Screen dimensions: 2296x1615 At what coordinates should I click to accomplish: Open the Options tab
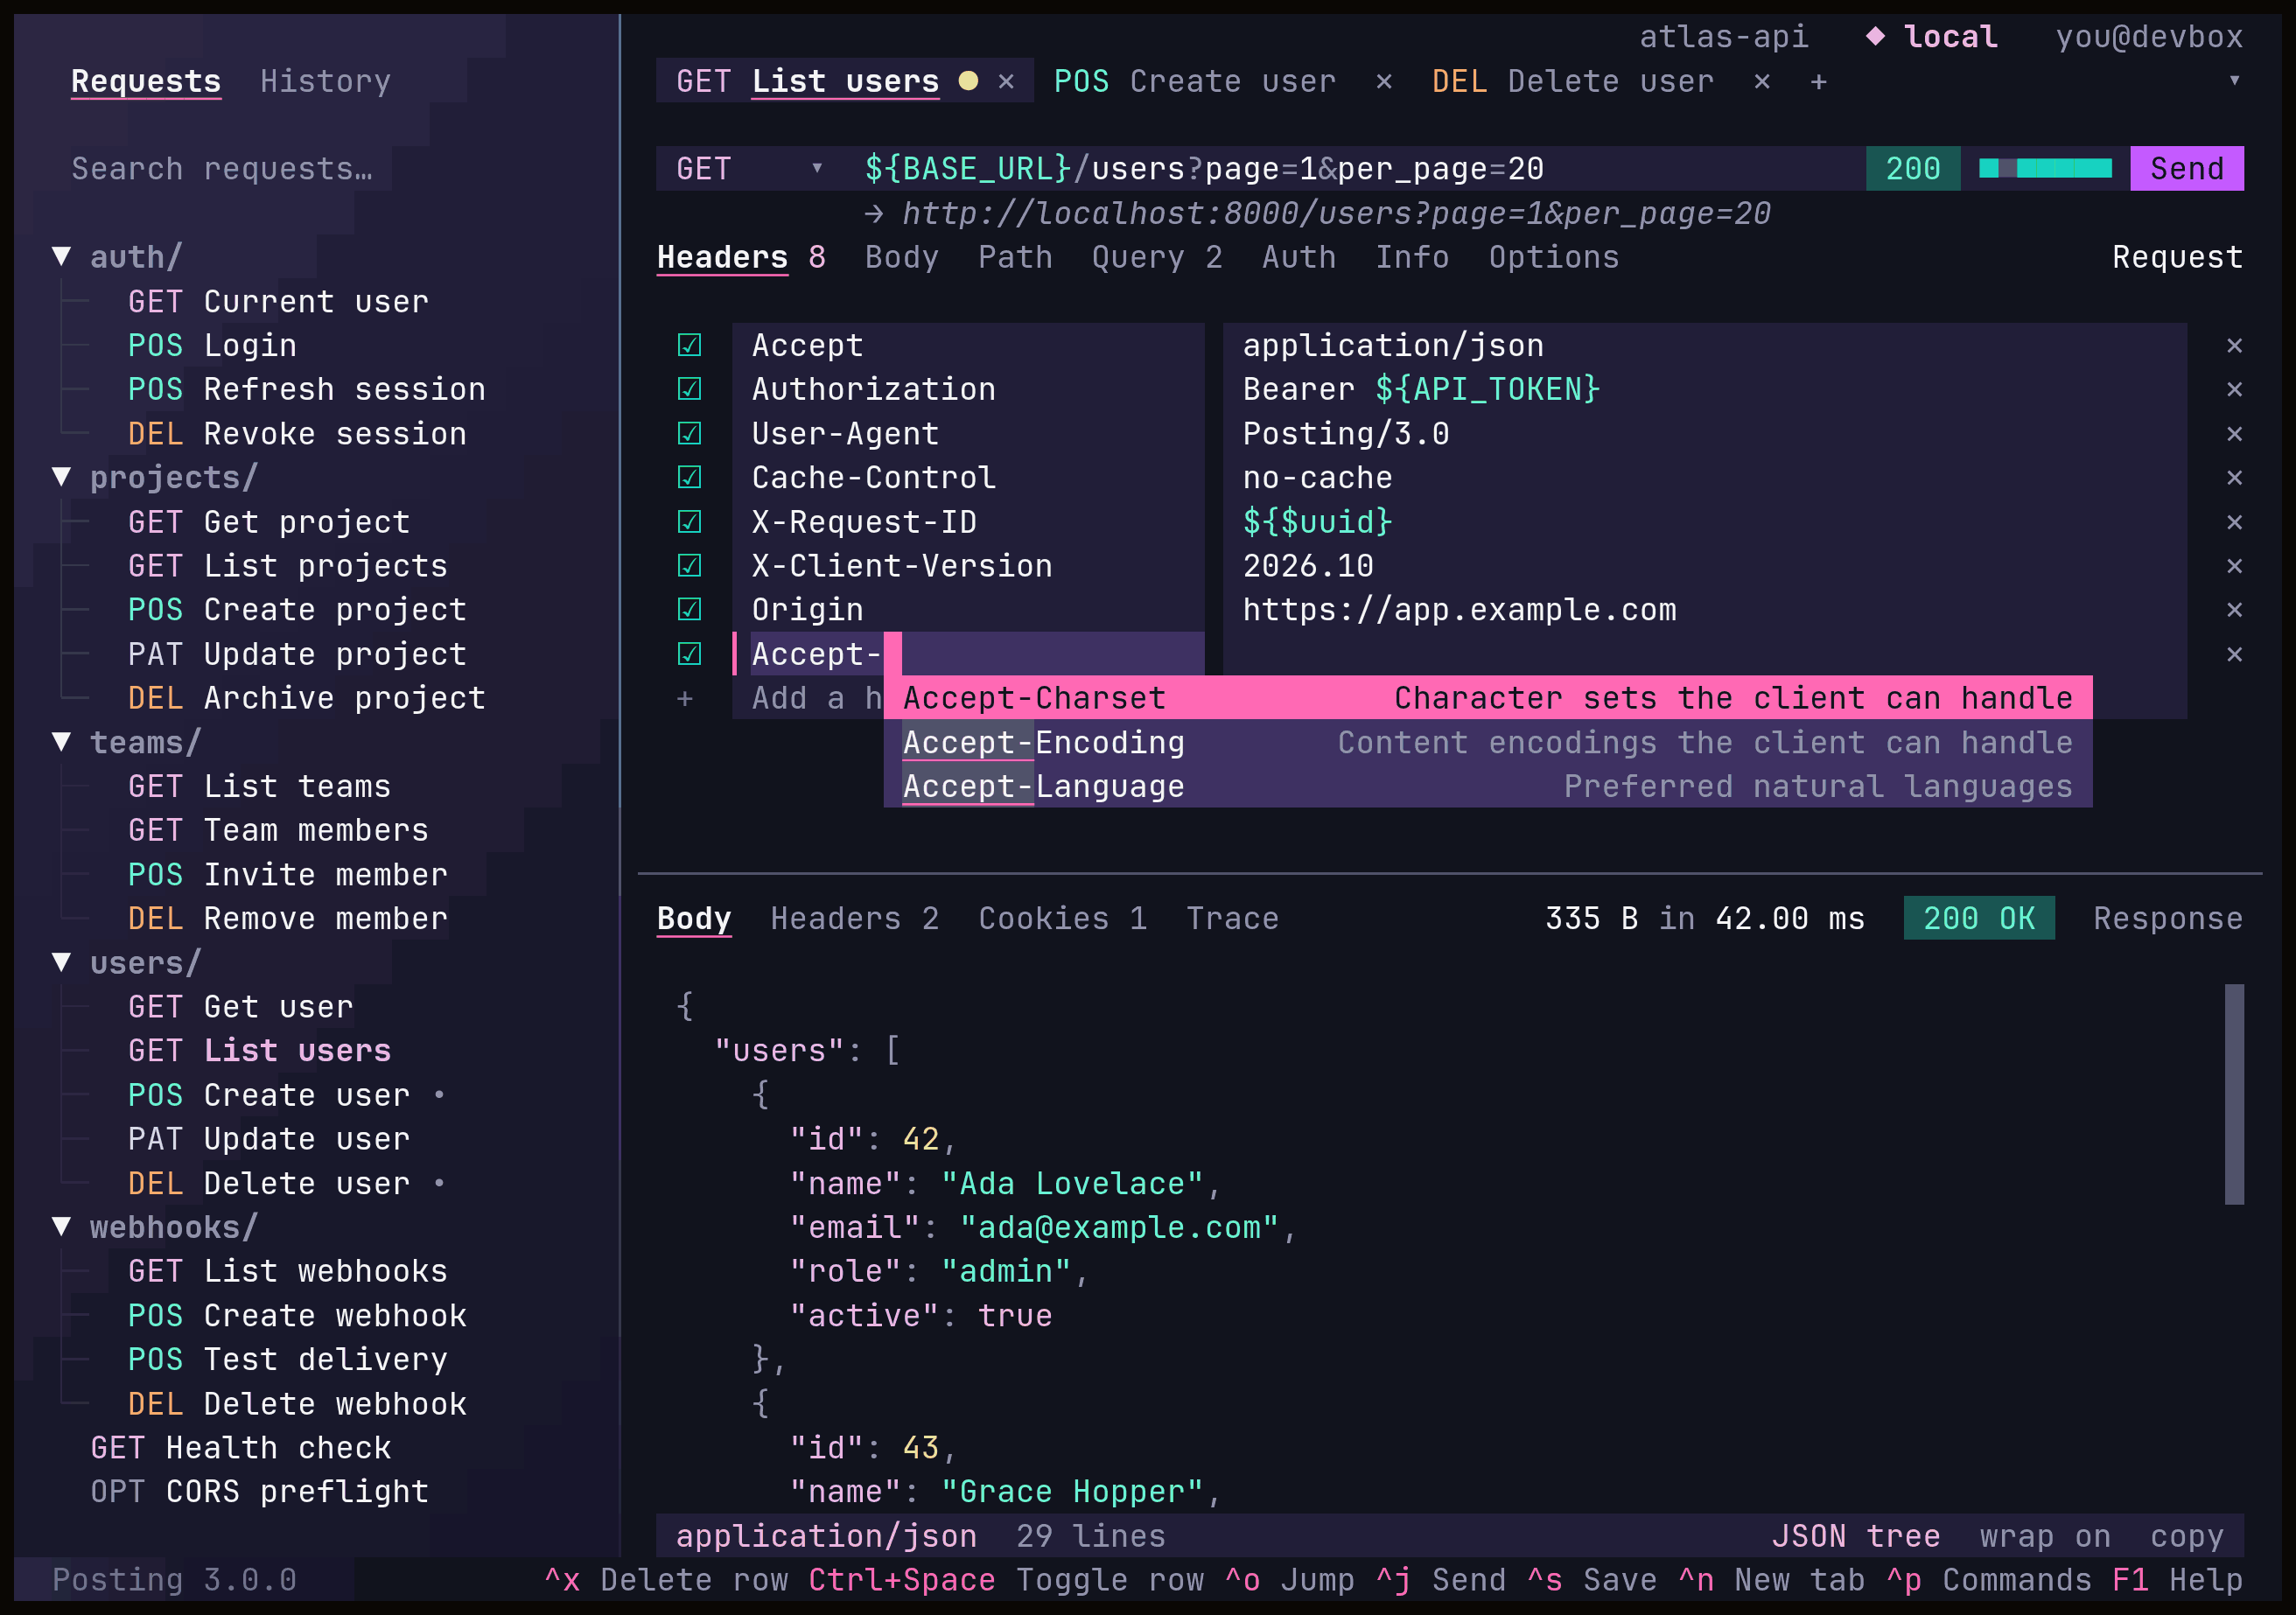point(1554,258)
